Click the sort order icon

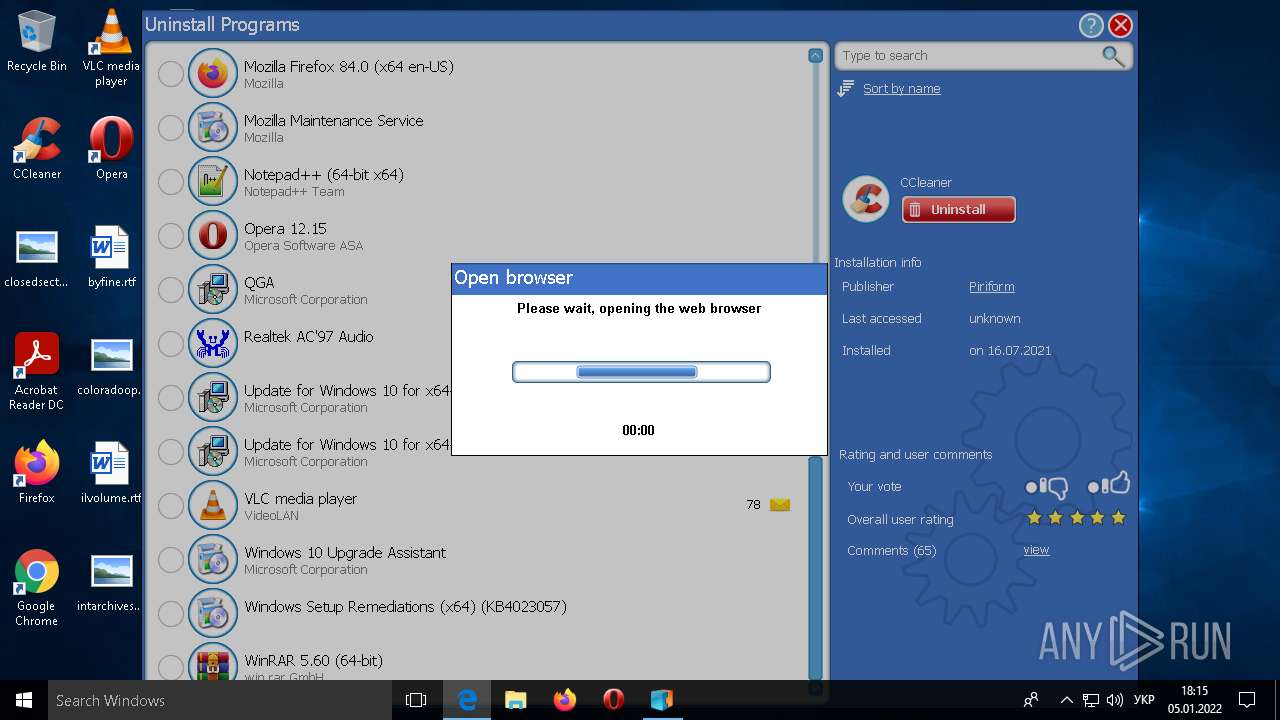pyautogui.click(x=845, y=89)
